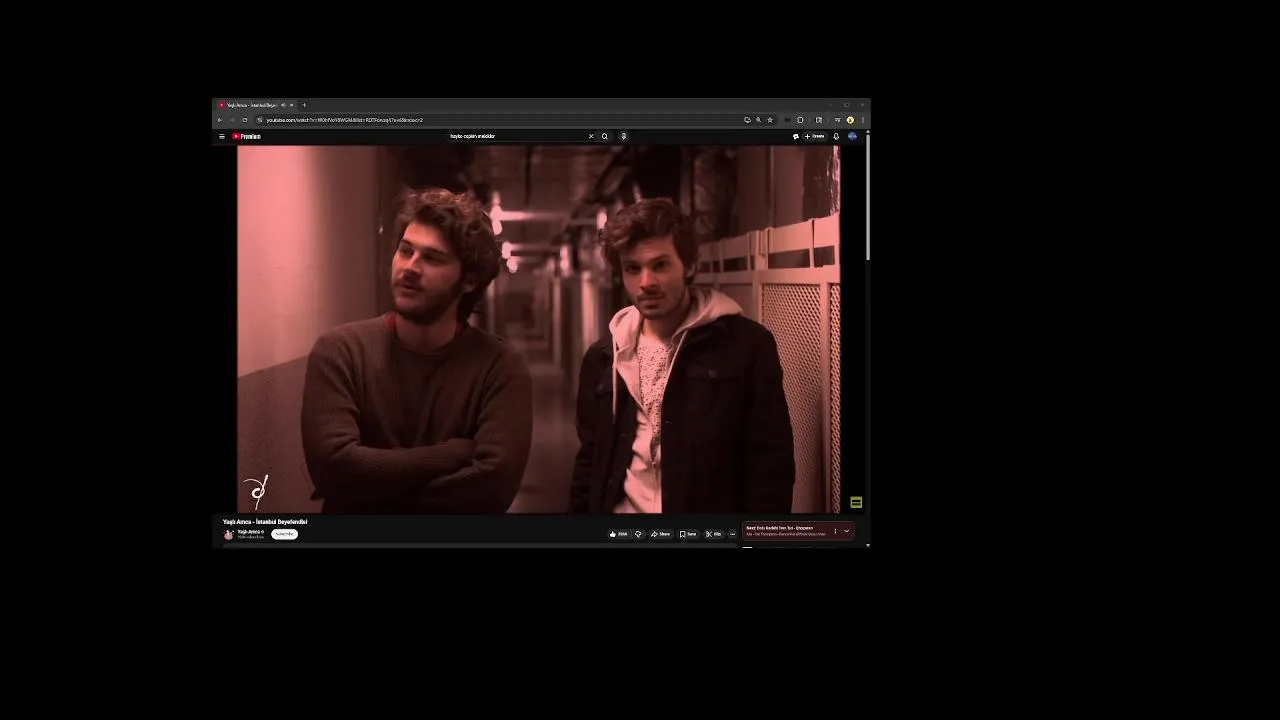Image resolution: width=1280 pixels, height=720 pixels.
Task: Open the Yaşlı Amca channel avatar
Action: click(229, 534)
